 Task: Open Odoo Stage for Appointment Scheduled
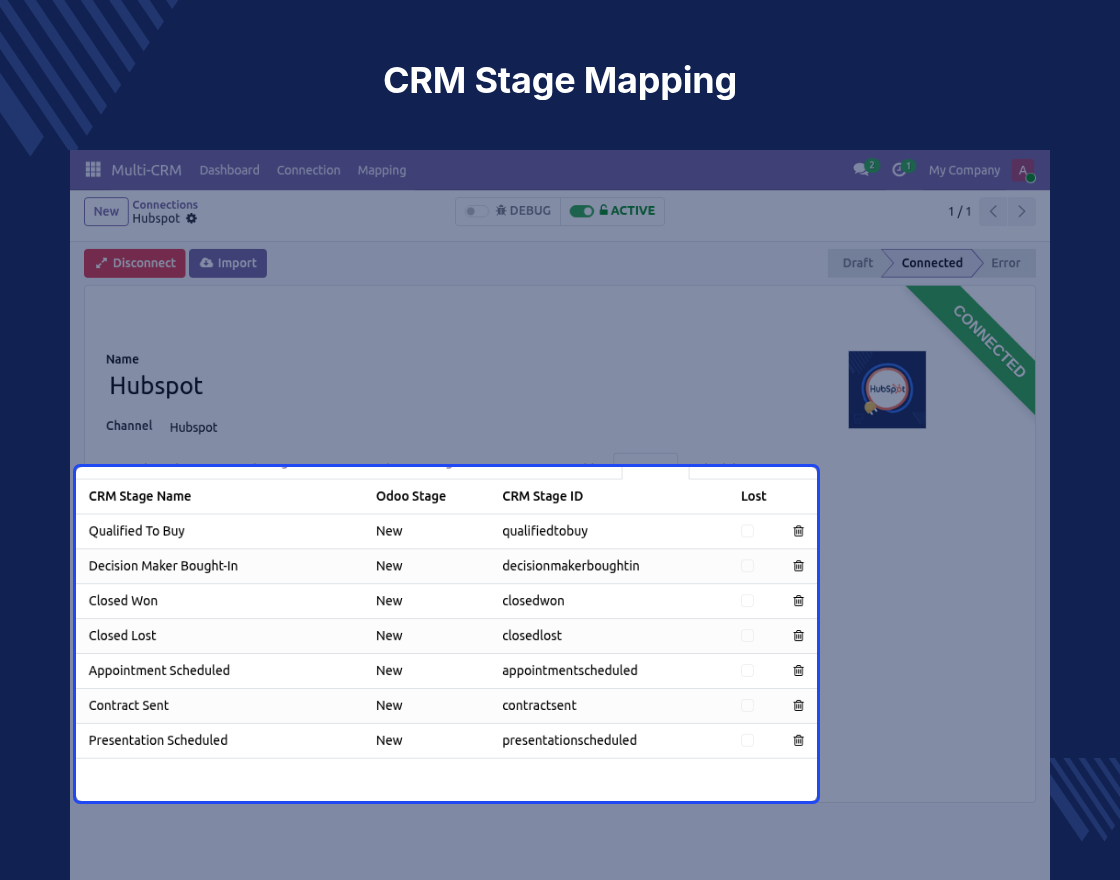[389, 671]
